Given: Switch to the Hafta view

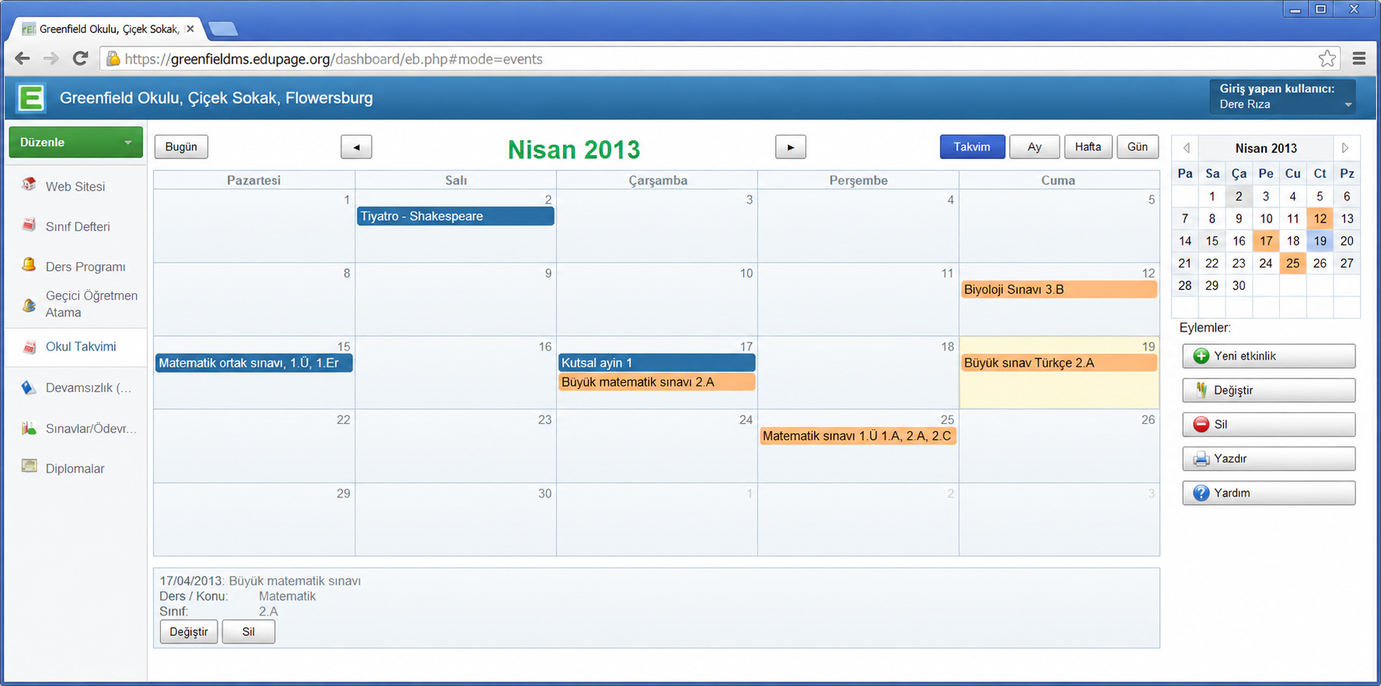Looking at the screenshot, I should point(1088,147).
